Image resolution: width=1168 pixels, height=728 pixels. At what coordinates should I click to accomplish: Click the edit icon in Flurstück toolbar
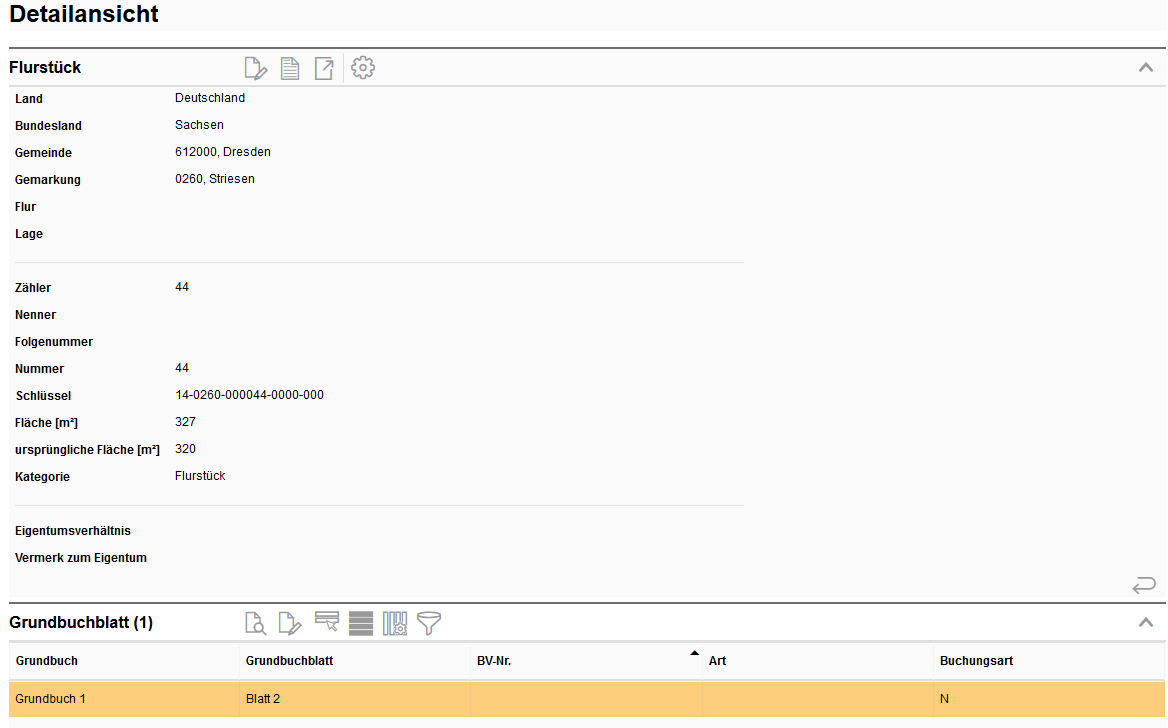click(256, 68)
